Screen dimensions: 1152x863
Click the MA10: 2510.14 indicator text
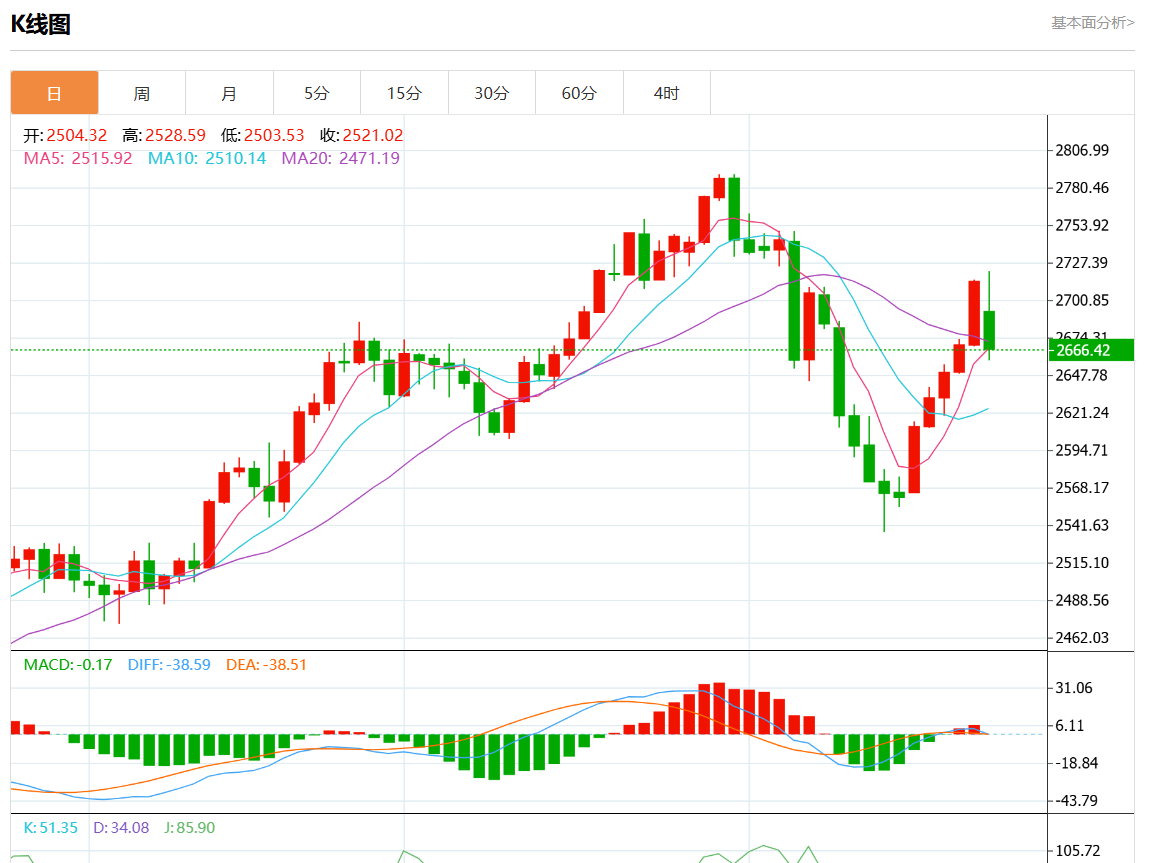point(207,158)
